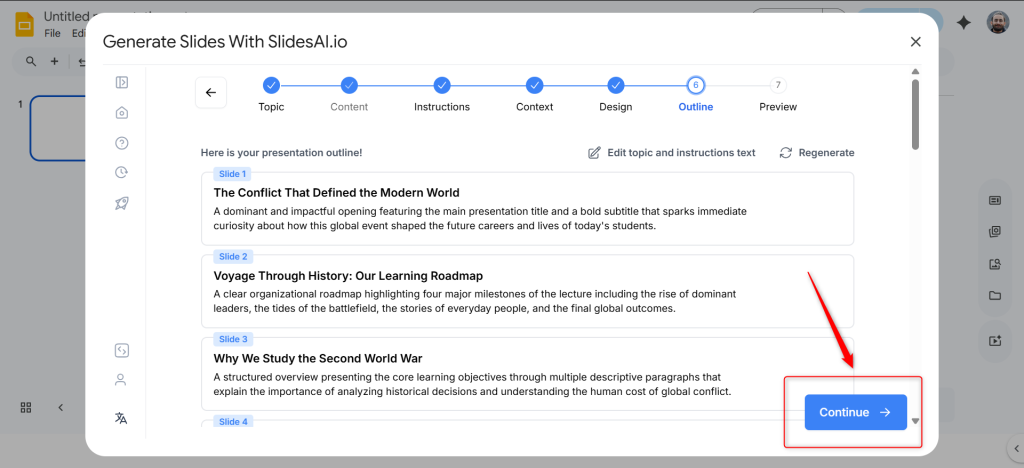Click the dialog scrollbar up arrow
Viewport: 1024px width, 468px height.
[915, 72]
